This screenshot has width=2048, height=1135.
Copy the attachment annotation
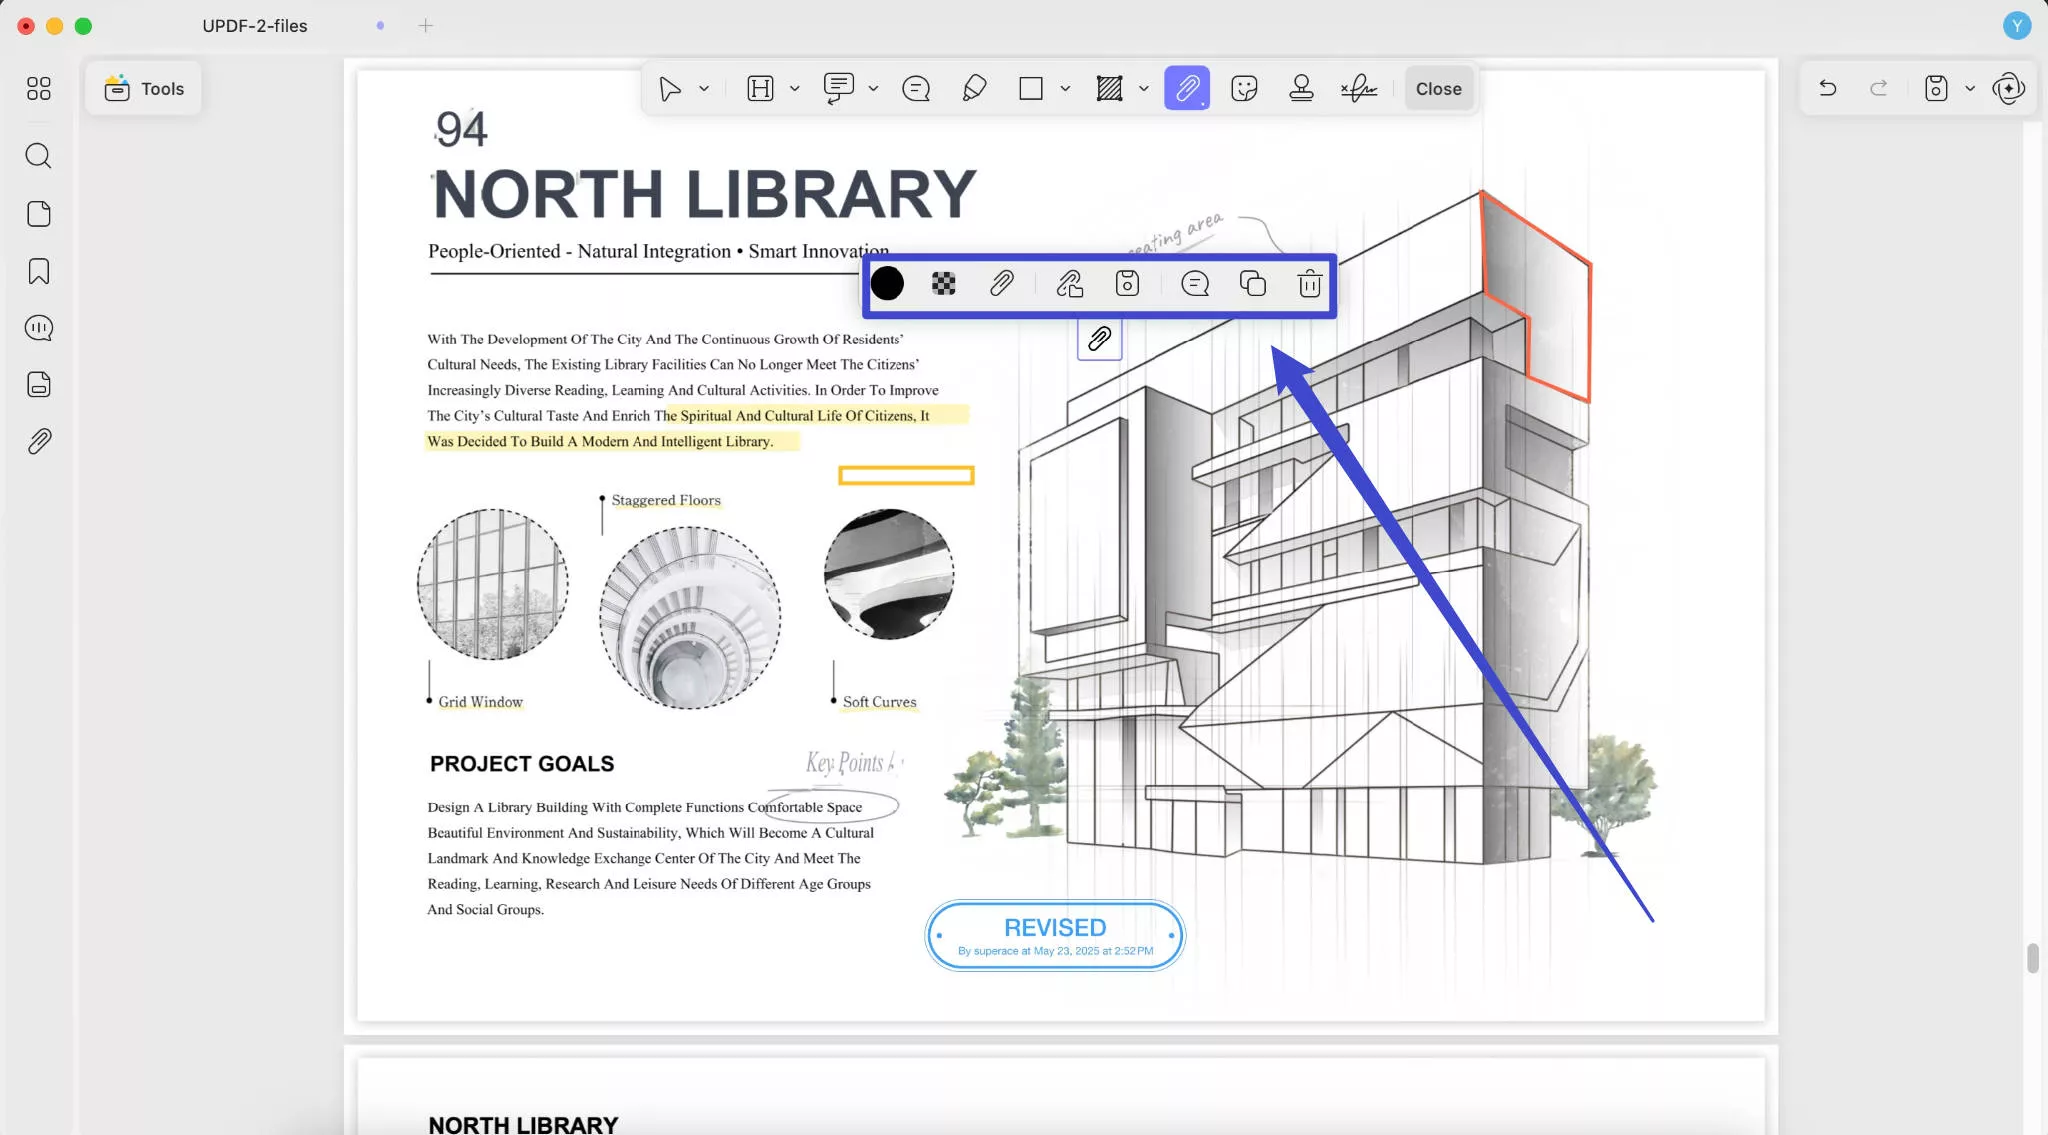pos(1252,284)
